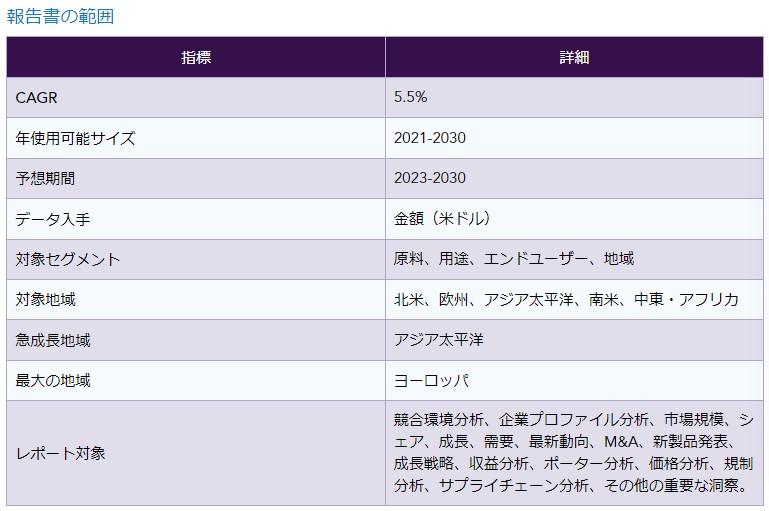The image size is (769, 511).
Task: Select the 詳細 column header
Action: (574, 57)
